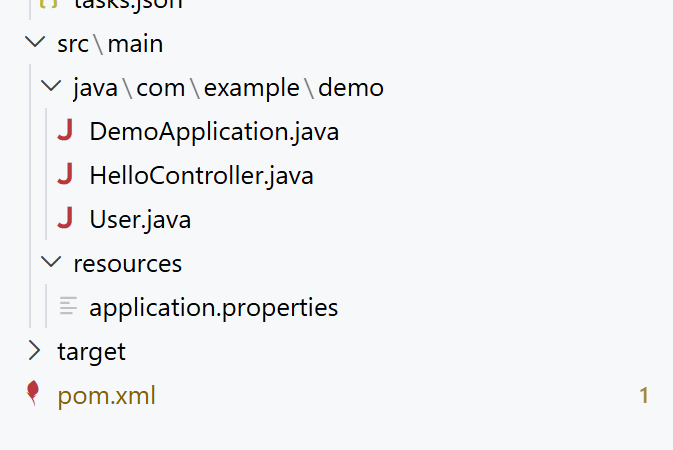673x450 pixels.
Task: Open User.java file
Action: click(x=140, y=219)
